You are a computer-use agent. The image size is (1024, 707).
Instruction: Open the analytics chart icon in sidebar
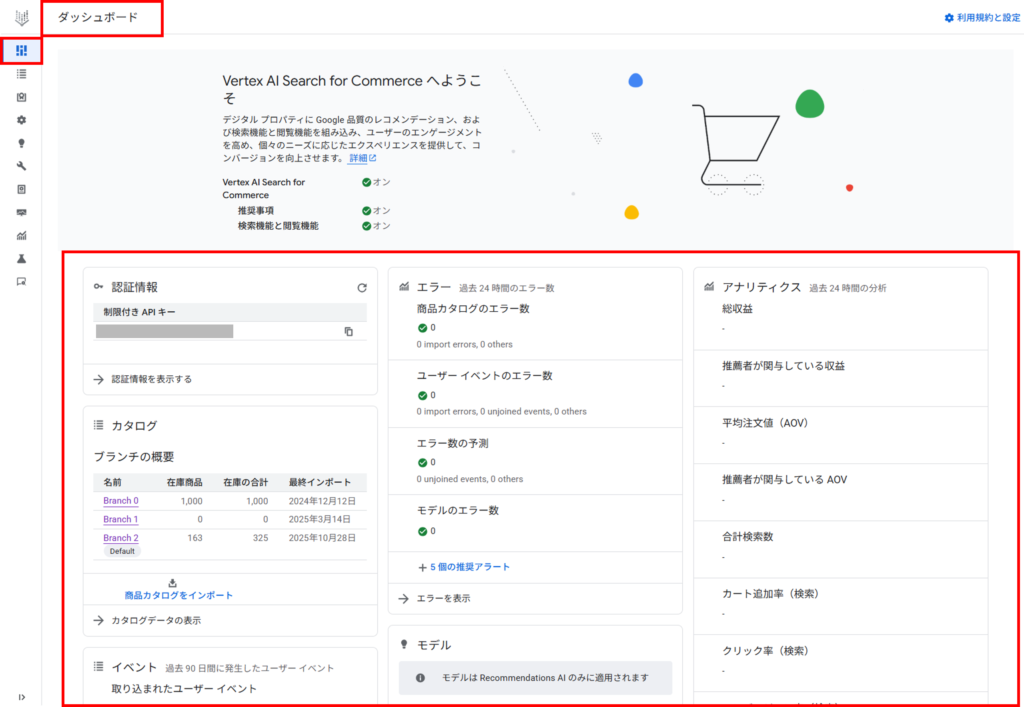[22, 236]
